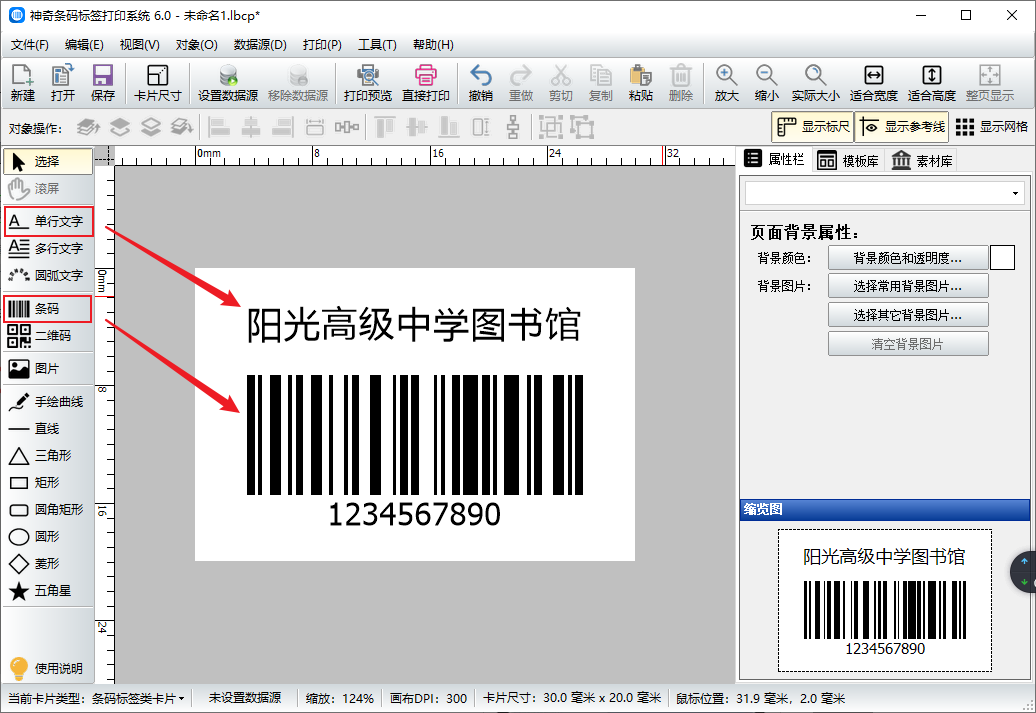Viewport: 1036px width, 713px height.
Task: Choose the 五角星 star shape tool
Action: pyautogui.click(x=48, y=591)
